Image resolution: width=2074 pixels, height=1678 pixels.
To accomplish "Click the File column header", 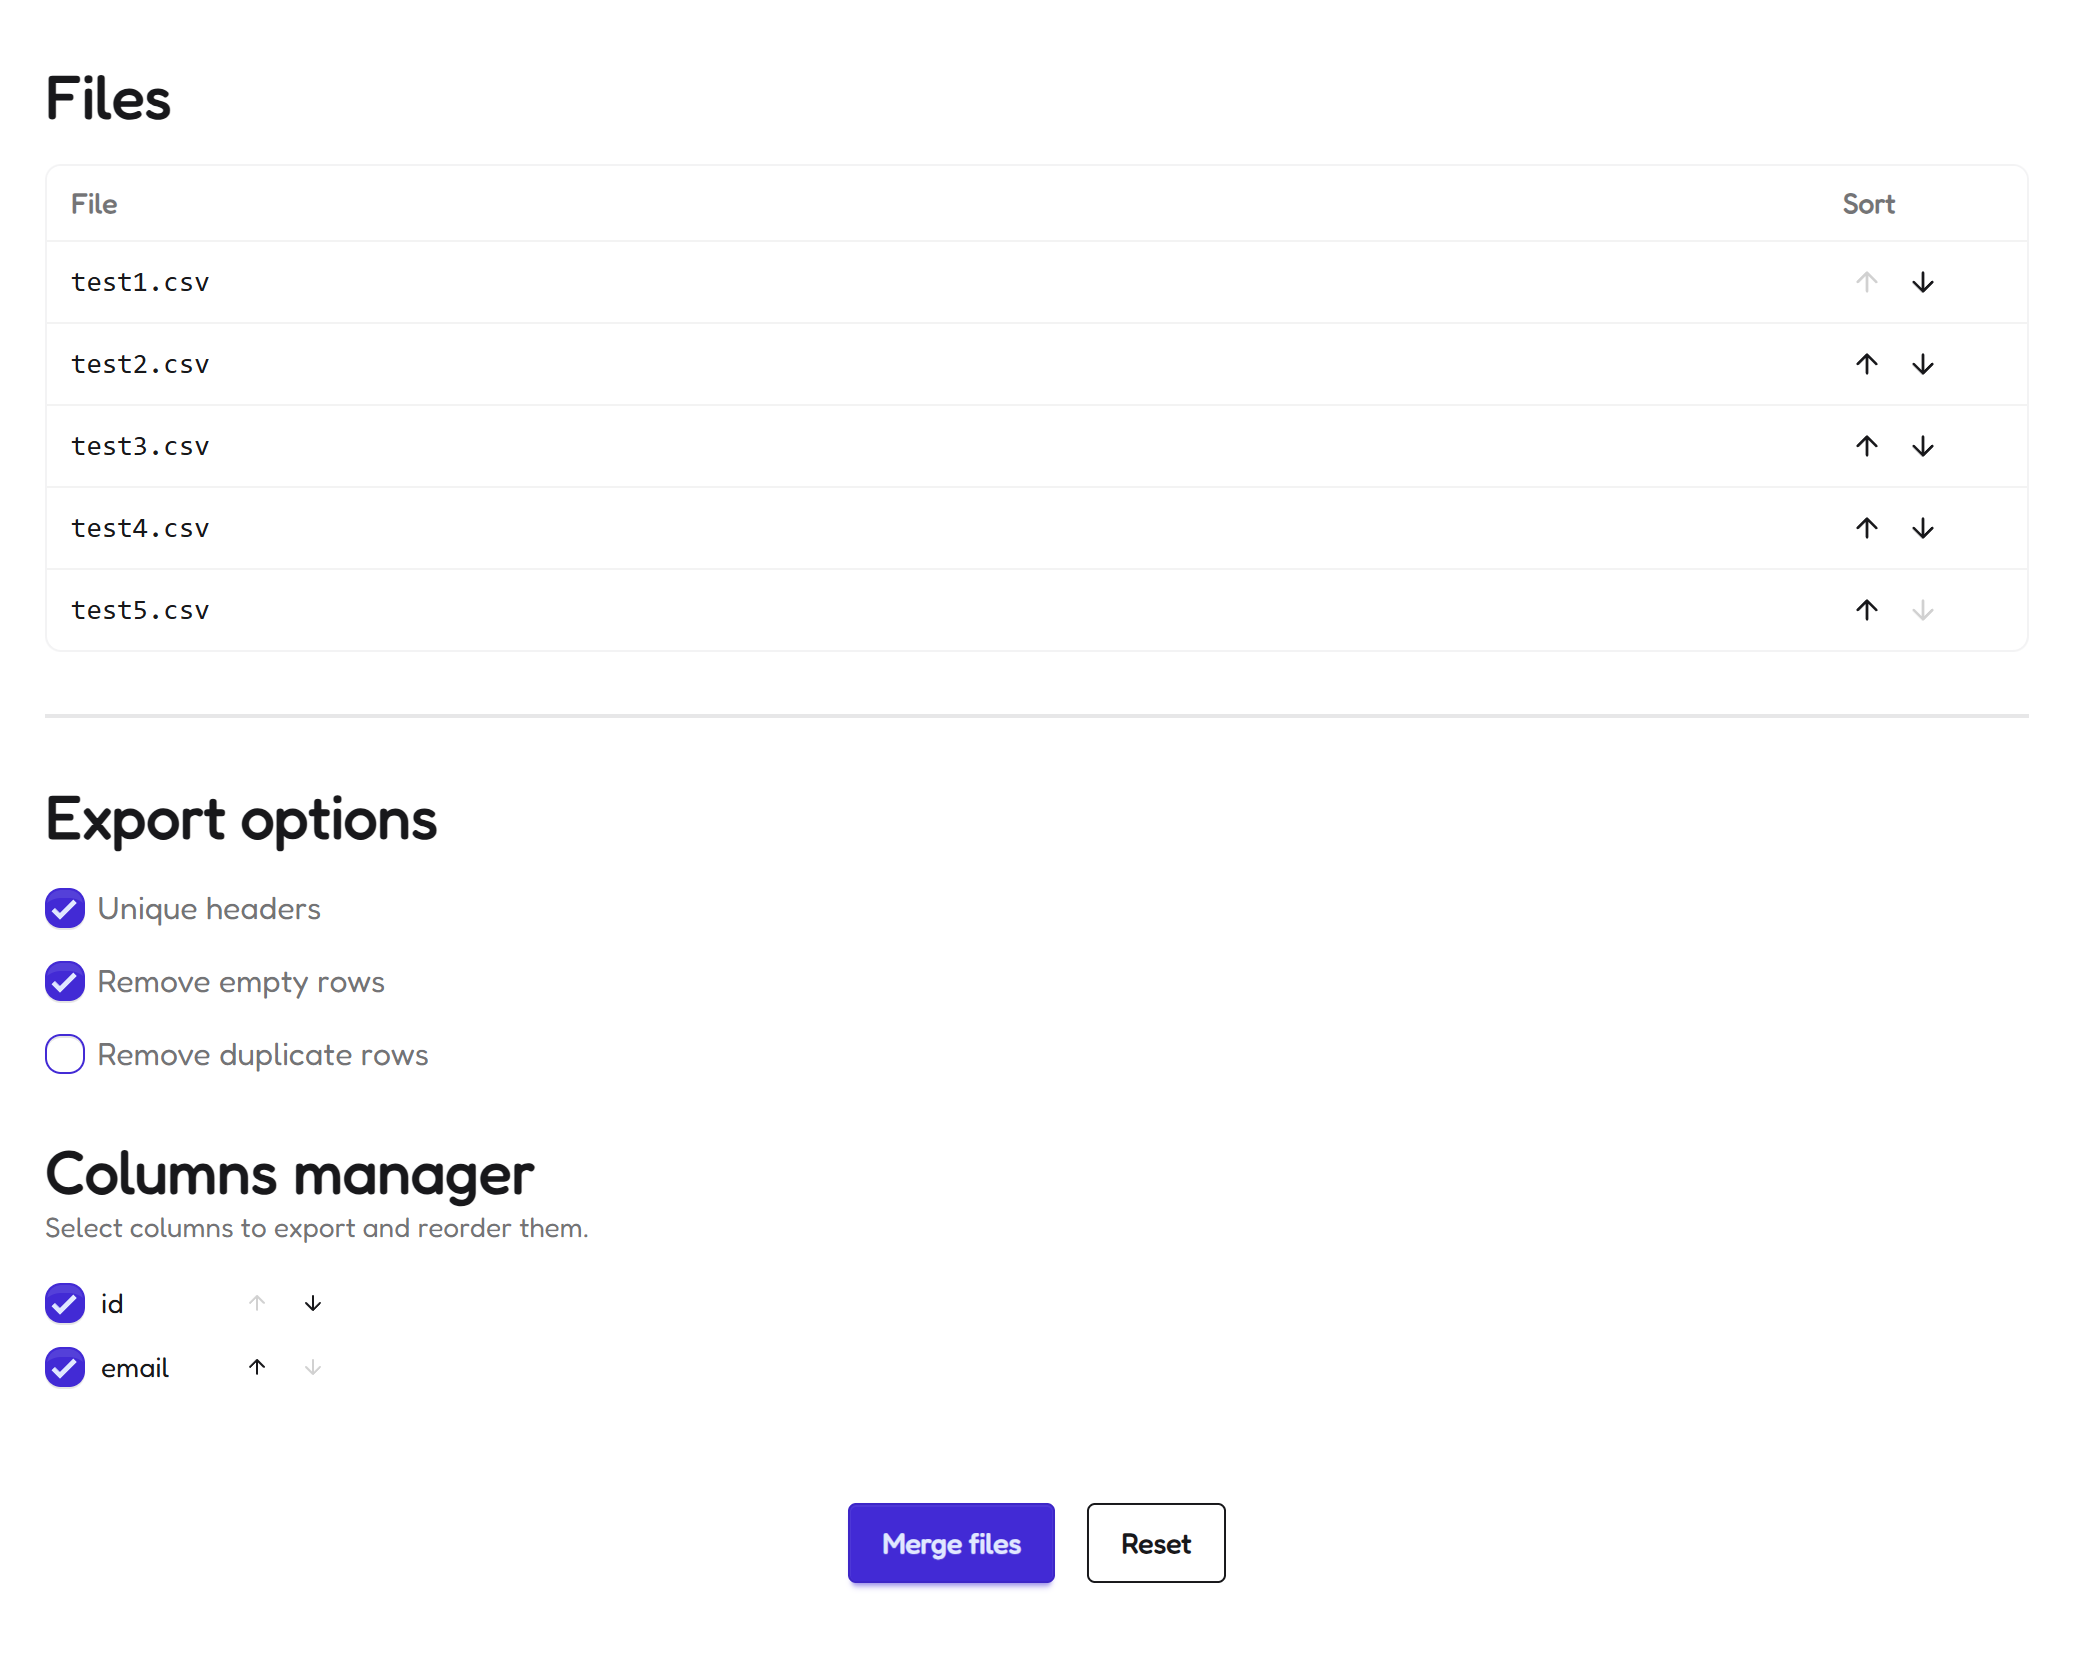I will coord(93,203).
